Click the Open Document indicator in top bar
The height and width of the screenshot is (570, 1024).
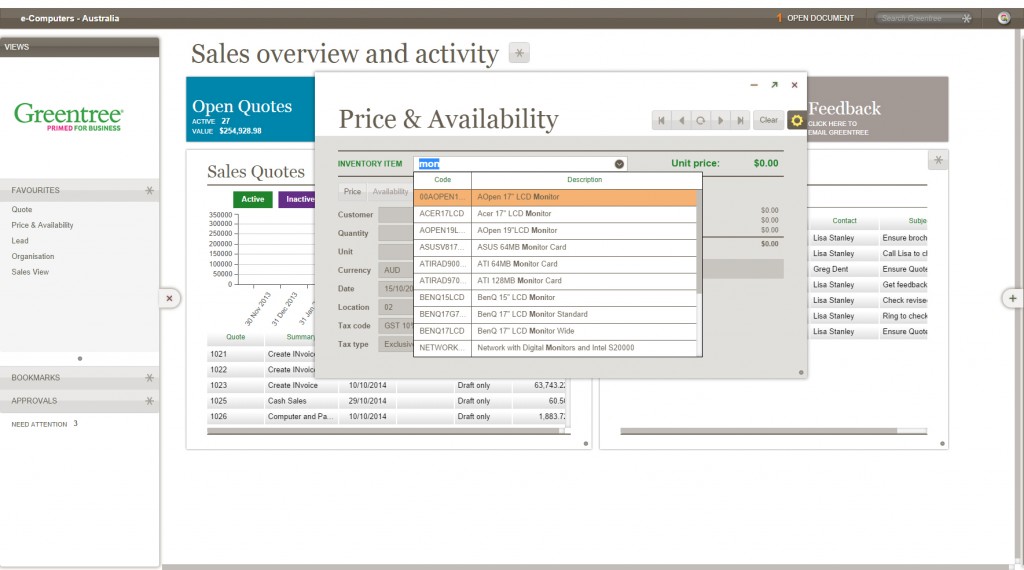click(x=815, y=18)
